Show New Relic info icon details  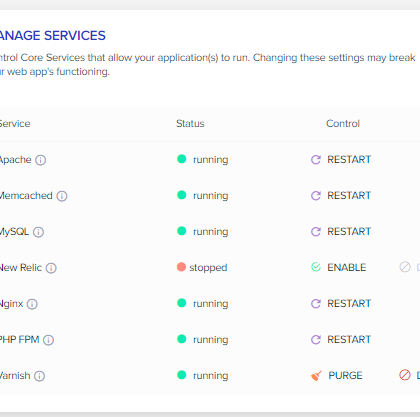(51, 268)
